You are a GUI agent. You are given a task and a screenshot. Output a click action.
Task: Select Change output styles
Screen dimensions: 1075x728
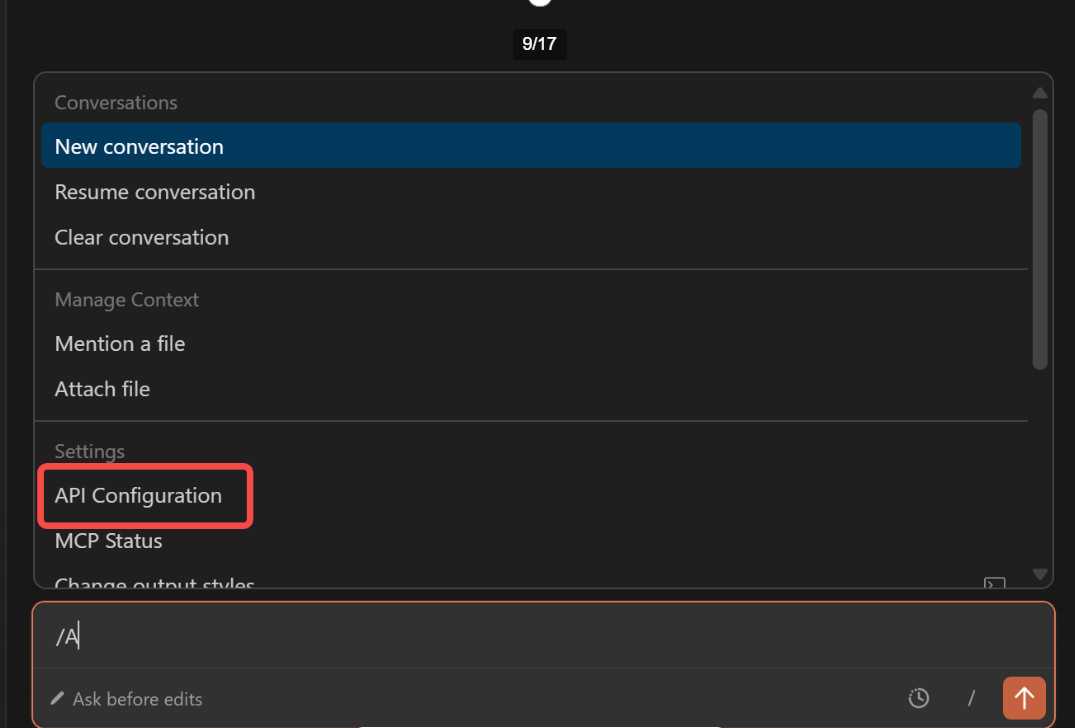[x=155, y=583]
